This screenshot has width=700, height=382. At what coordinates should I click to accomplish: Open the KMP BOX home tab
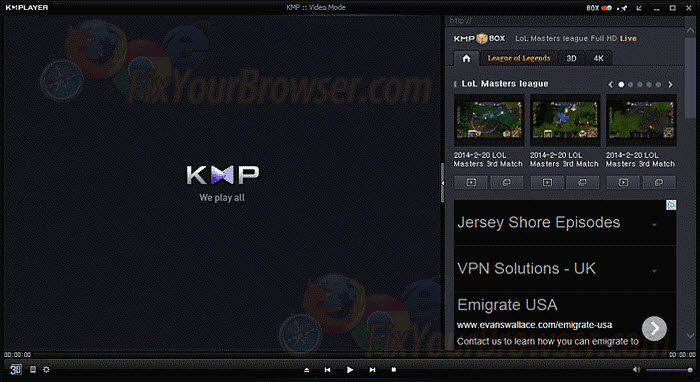[466, 58]
